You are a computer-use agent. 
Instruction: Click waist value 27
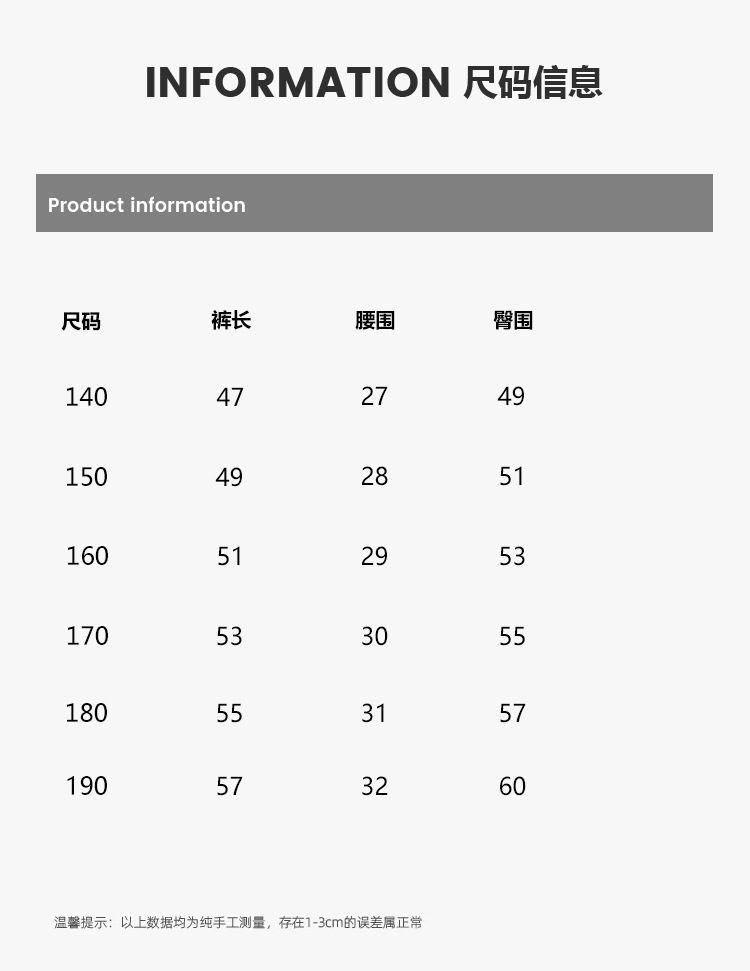[374, 397]
